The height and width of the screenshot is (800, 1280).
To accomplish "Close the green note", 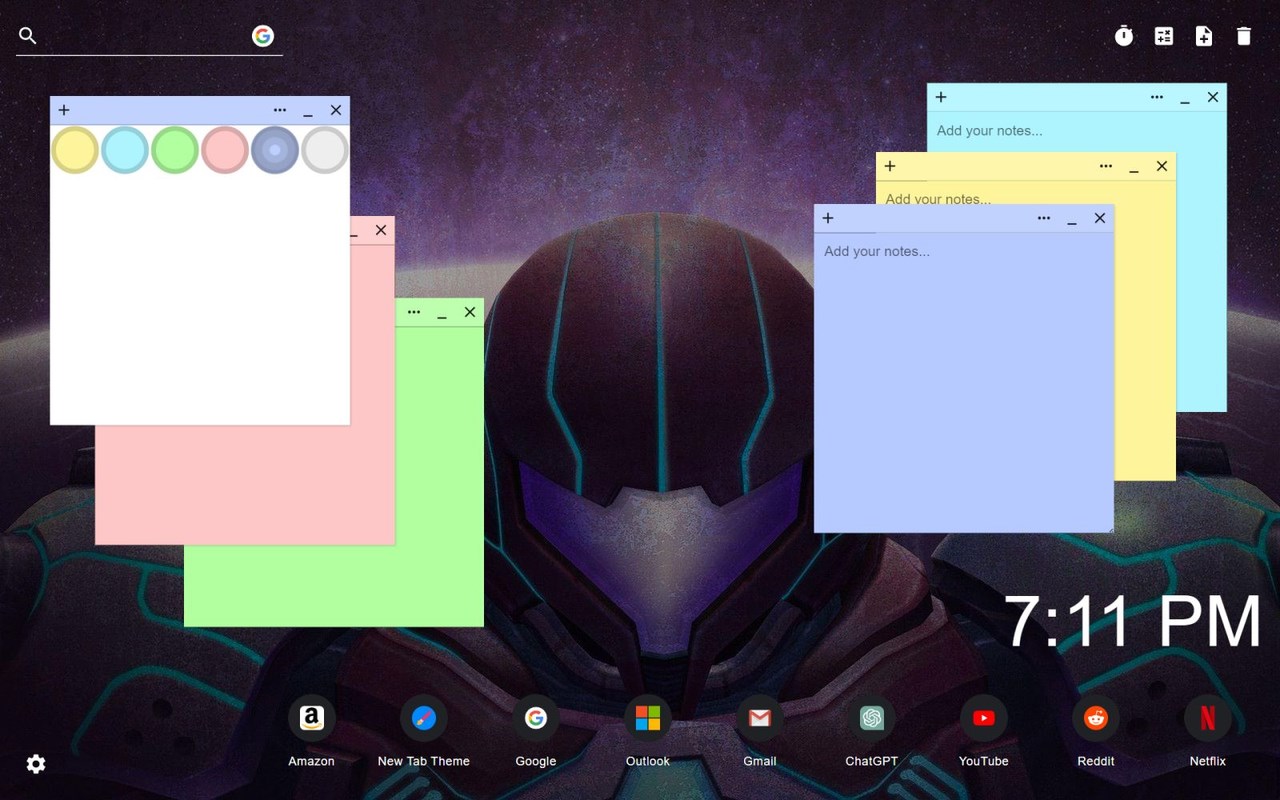I will (x=470, y=312).
